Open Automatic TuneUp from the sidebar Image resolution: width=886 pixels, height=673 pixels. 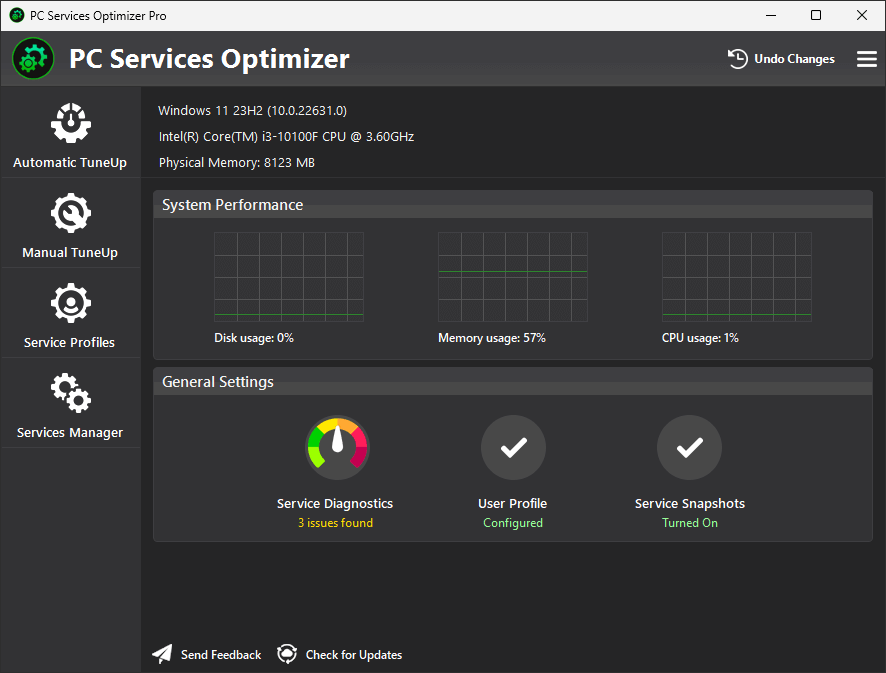point(70,135)
